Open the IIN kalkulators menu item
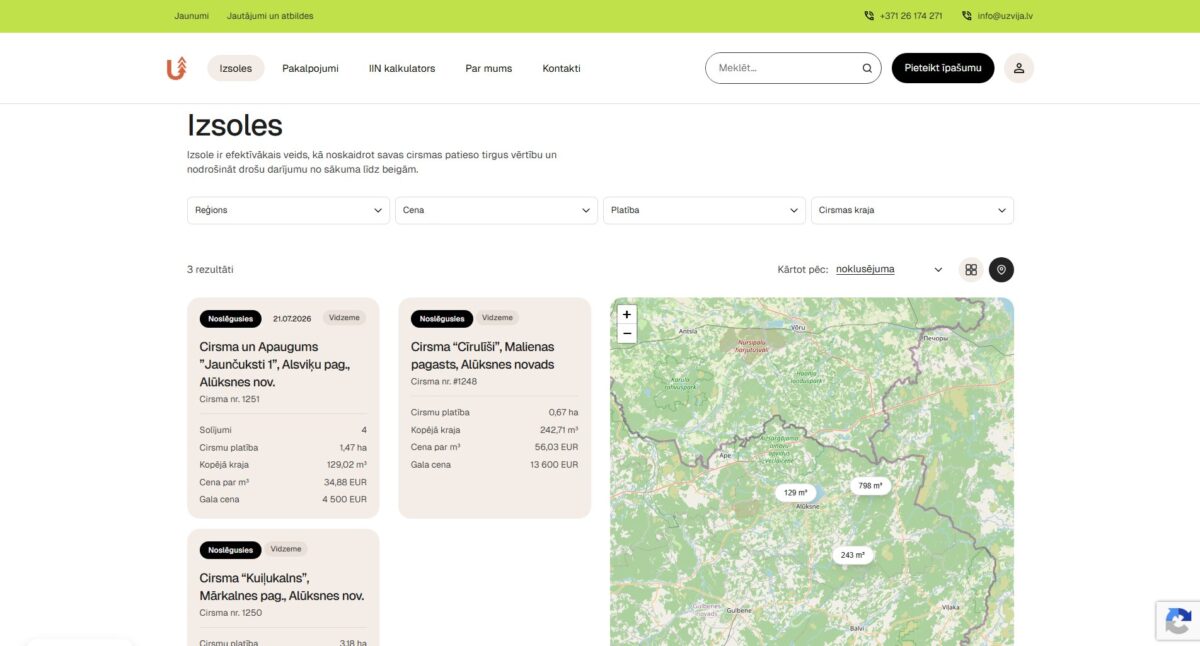The image size is (1200, 646). [402, 68]
